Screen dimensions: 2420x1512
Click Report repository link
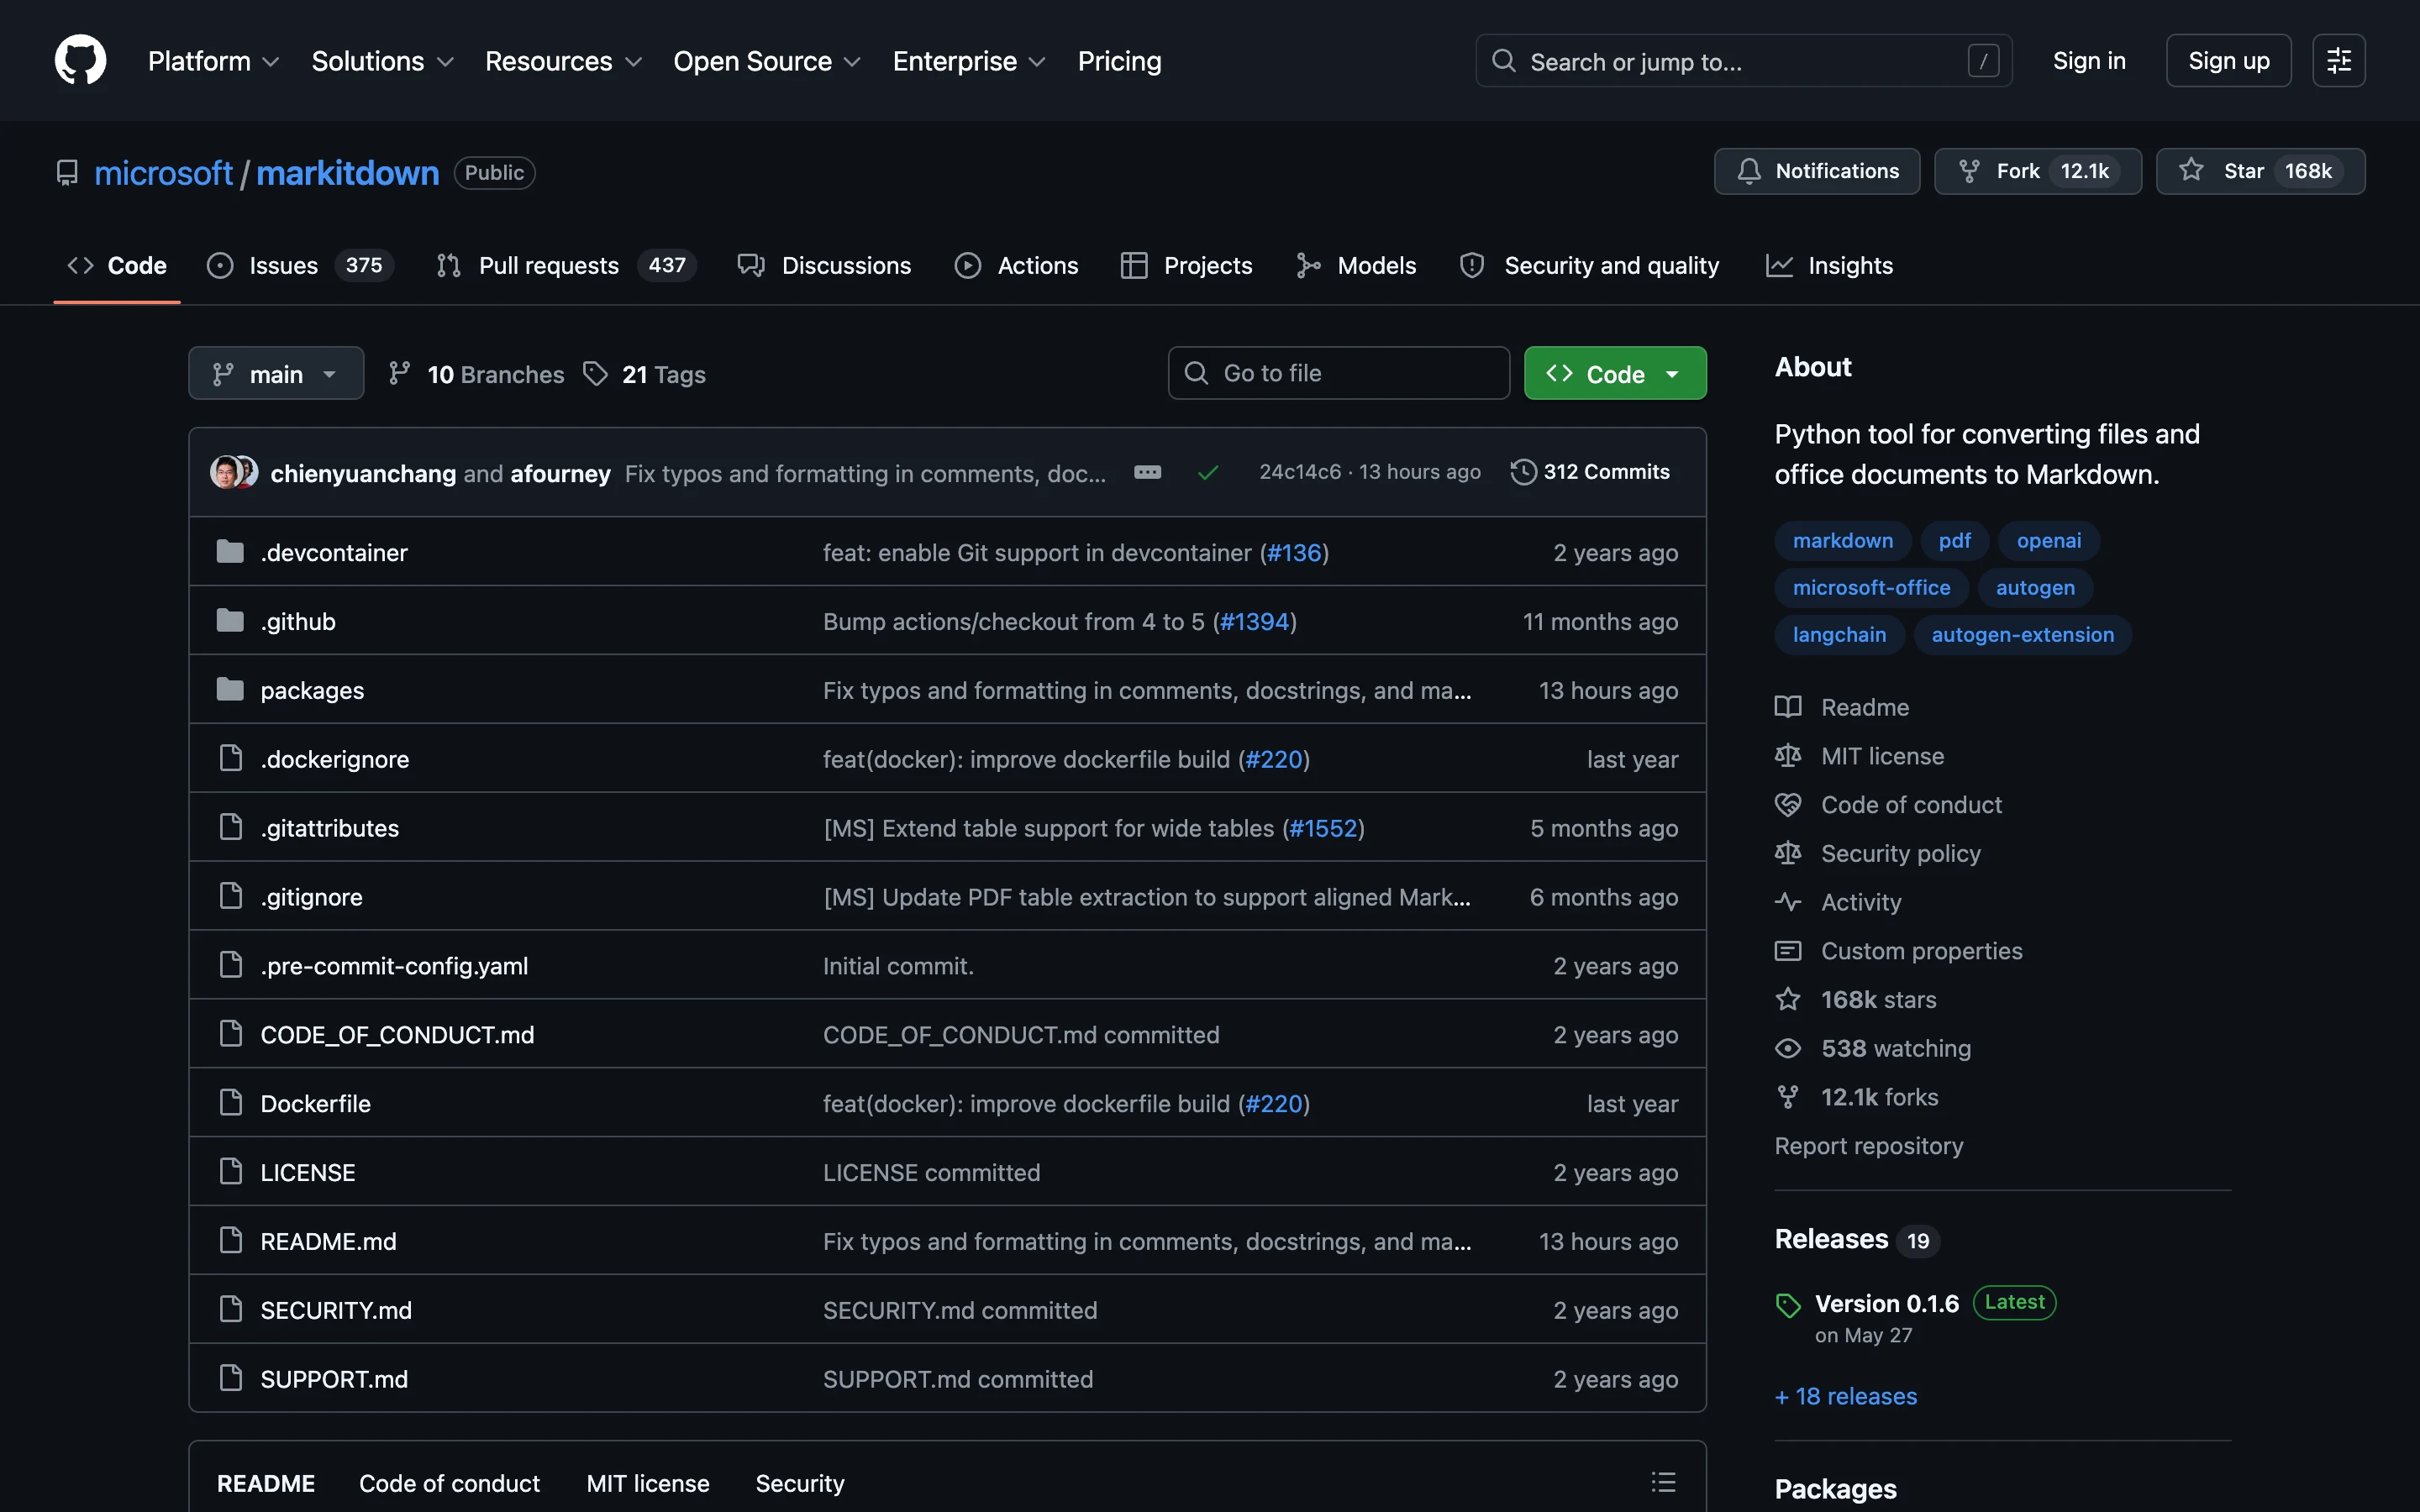(1868, 1146)
